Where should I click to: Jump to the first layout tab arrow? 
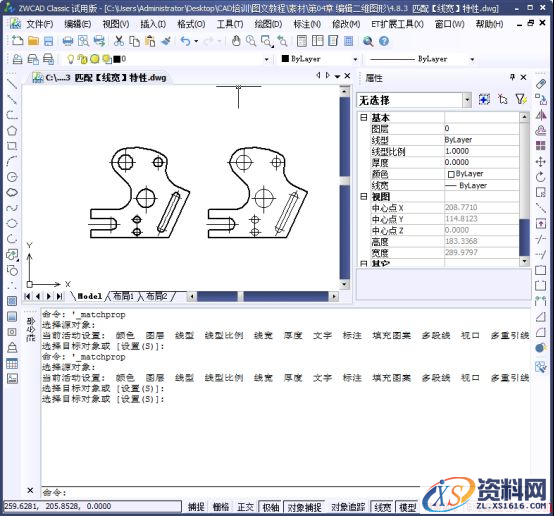(x=27, y=296)
